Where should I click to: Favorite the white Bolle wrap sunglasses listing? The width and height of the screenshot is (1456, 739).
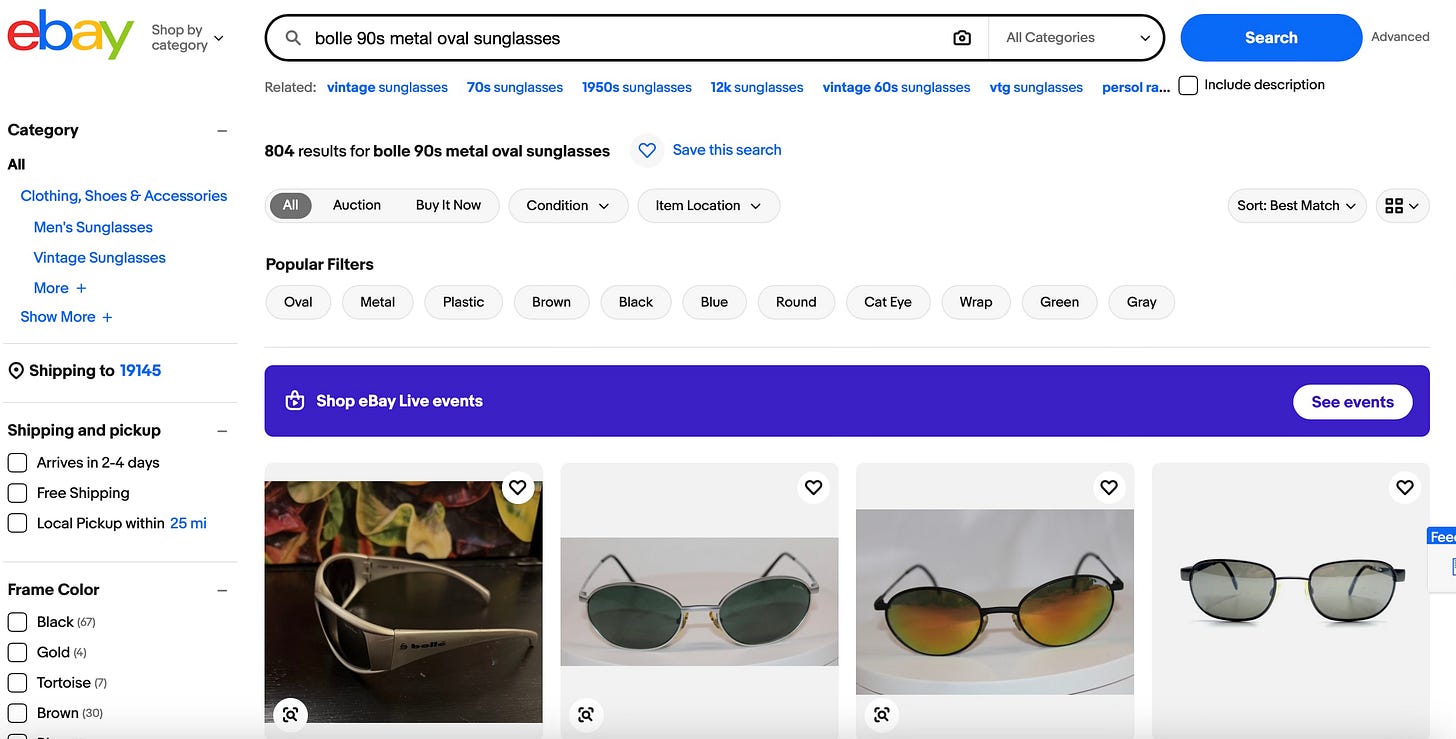(x=517, y=487)
